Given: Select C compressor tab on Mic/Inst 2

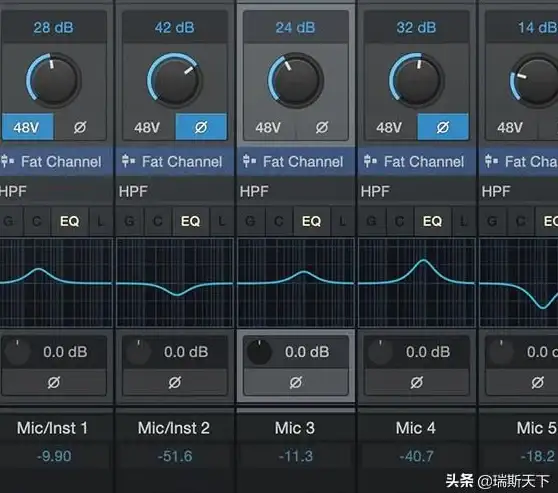Looking at the screenshot, I should coord(158,221).
